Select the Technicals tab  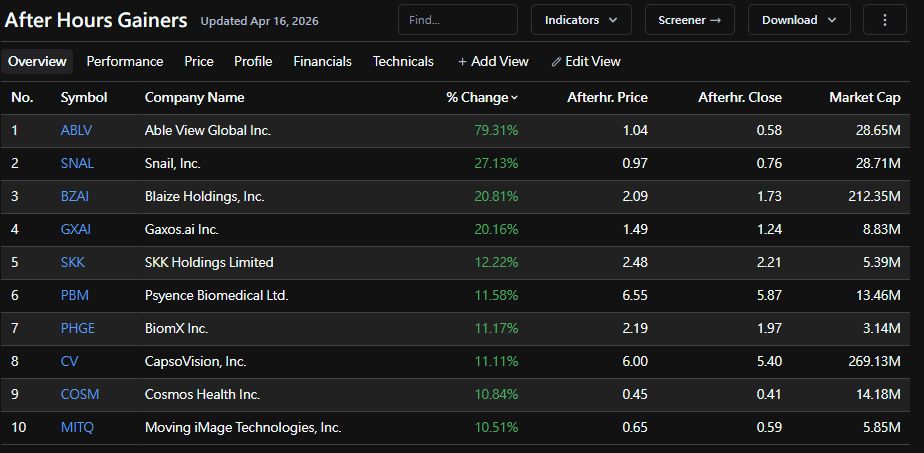pos(403,61)
